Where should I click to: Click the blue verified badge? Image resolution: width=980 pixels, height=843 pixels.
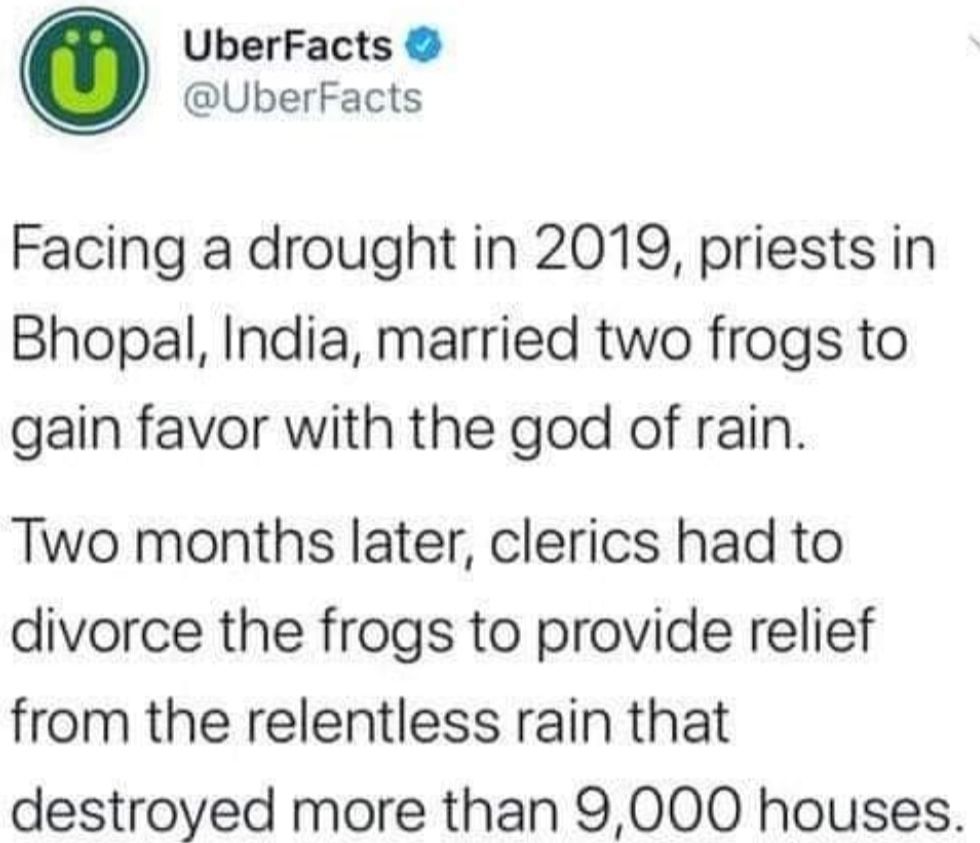click(424, 46)
